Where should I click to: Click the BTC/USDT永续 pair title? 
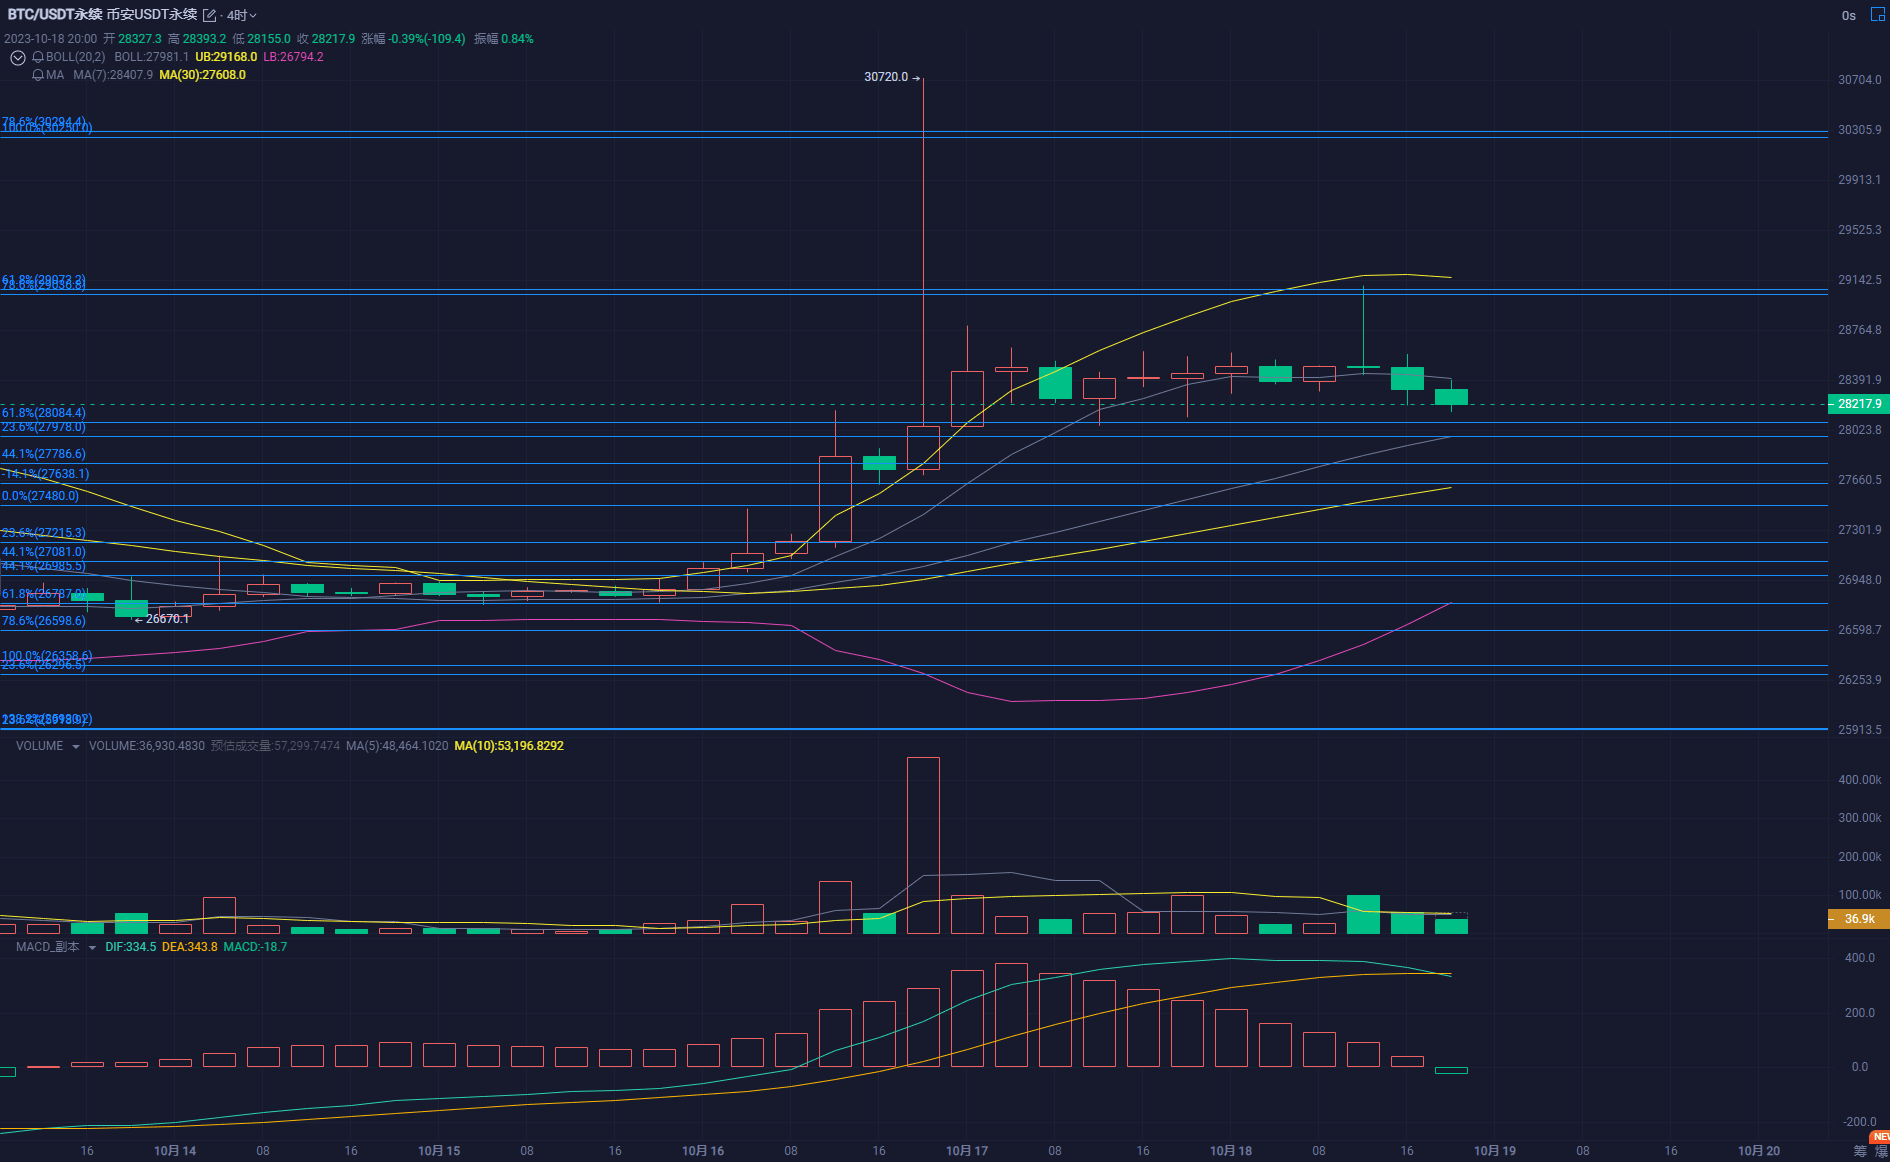coord(55,15)
